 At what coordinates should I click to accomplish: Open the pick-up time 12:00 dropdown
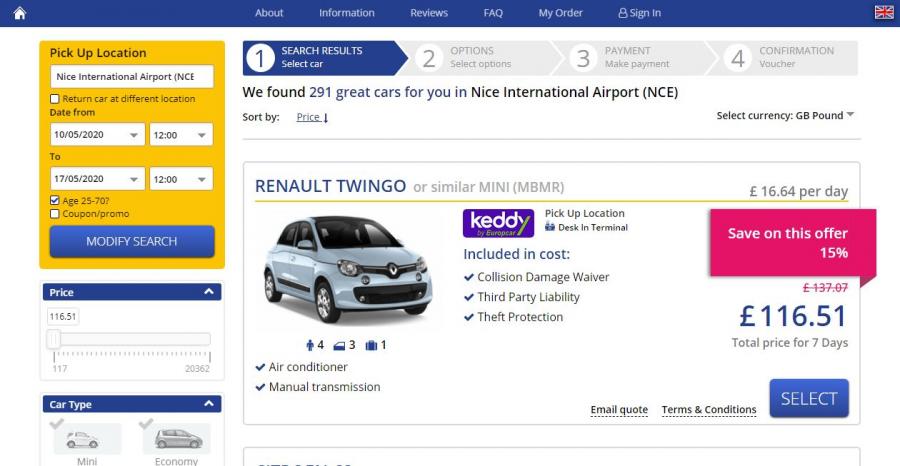(181, 134)
